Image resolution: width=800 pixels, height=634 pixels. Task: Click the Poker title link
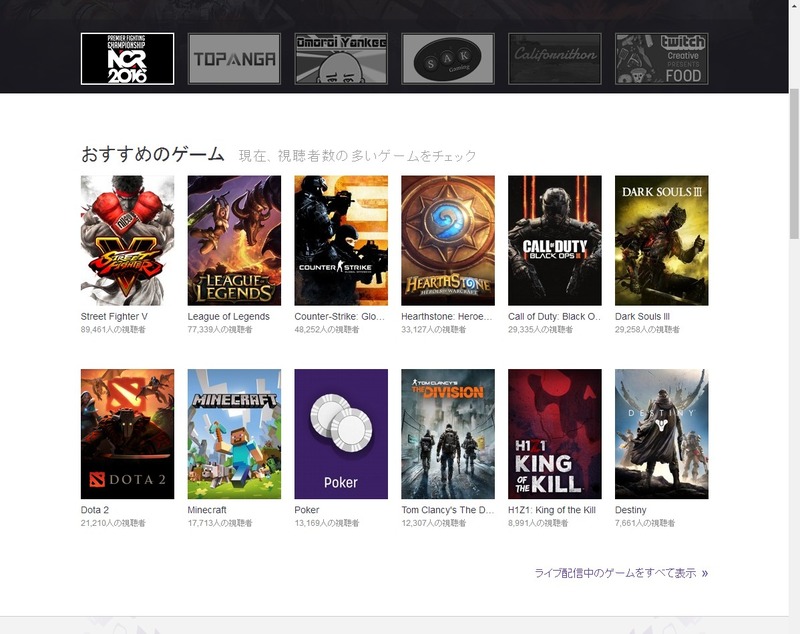pyautogui.click(x=307, y=510)
